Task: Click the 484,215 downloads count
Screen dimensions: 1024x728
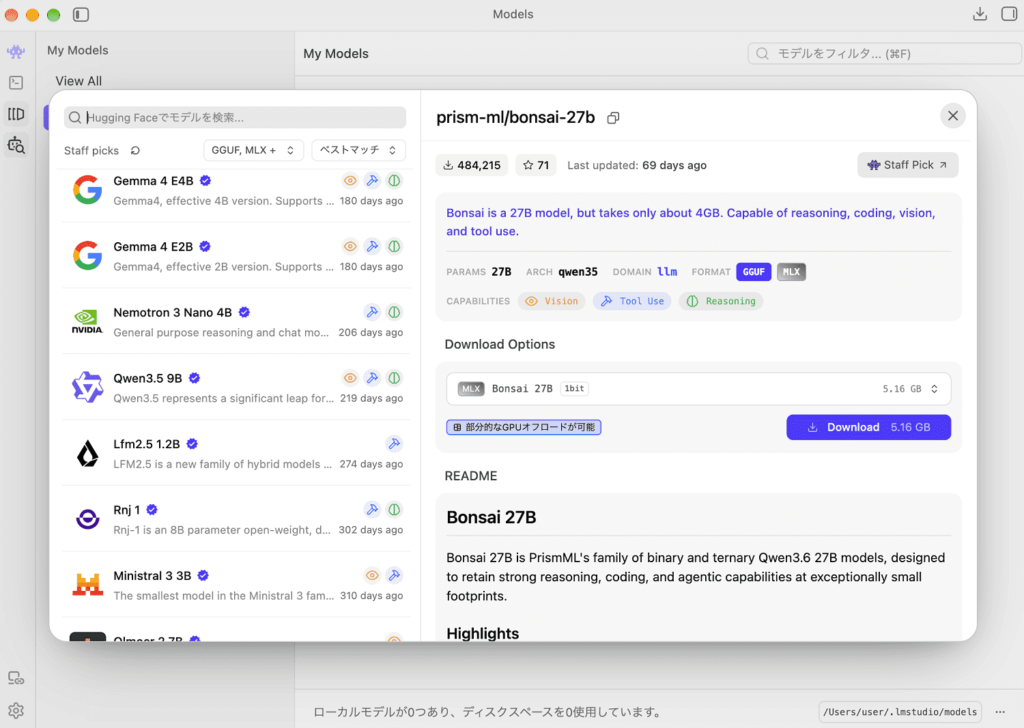Action: pyautogui.click(x=472, y=165)
